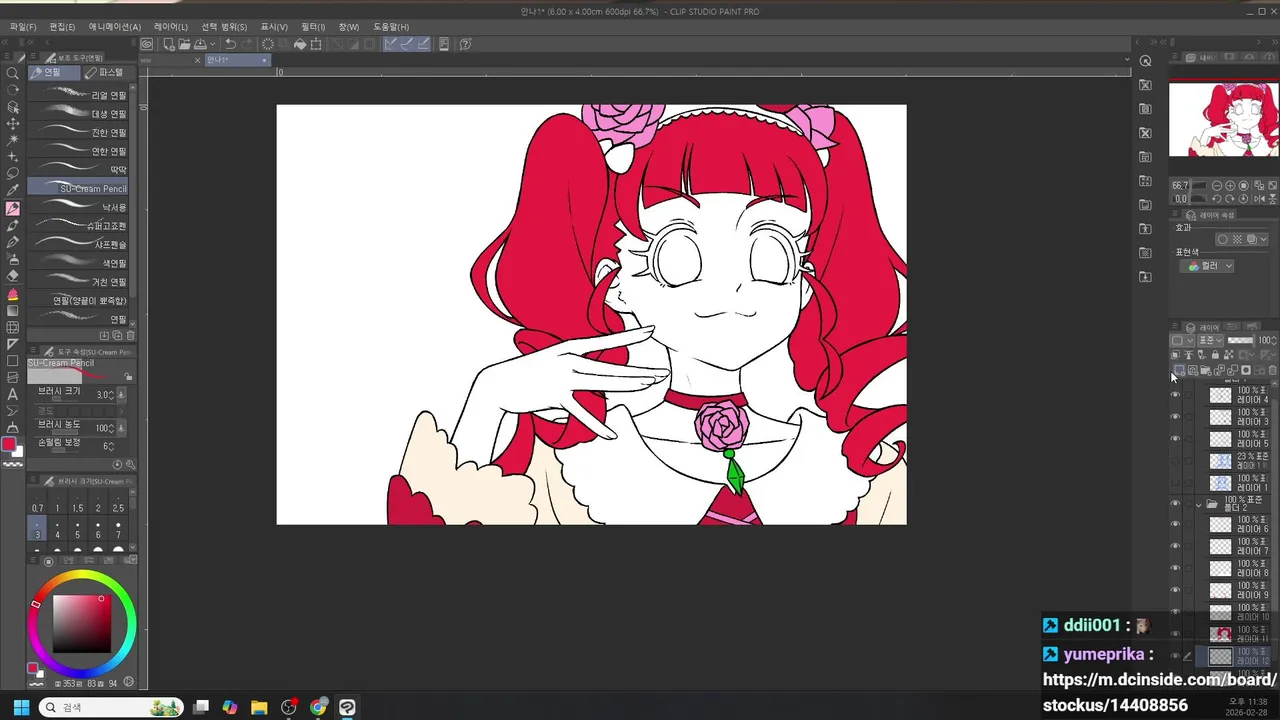The width and height of the screenshot is (1280, 720).
Task: Adjust the brush density 100 stepper
Action: (x=109, y=428)
